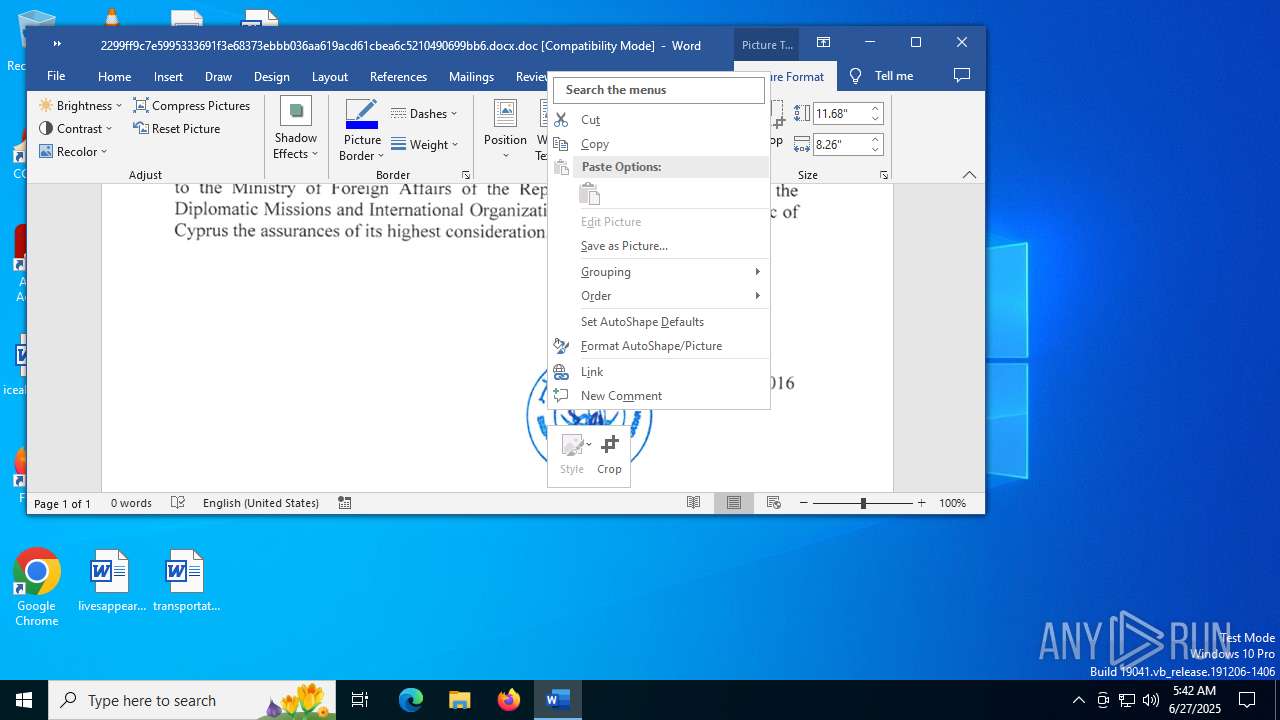This screenshot has width=1280, height=720.
Task: Open the Position dropdown
Action: 505,128
